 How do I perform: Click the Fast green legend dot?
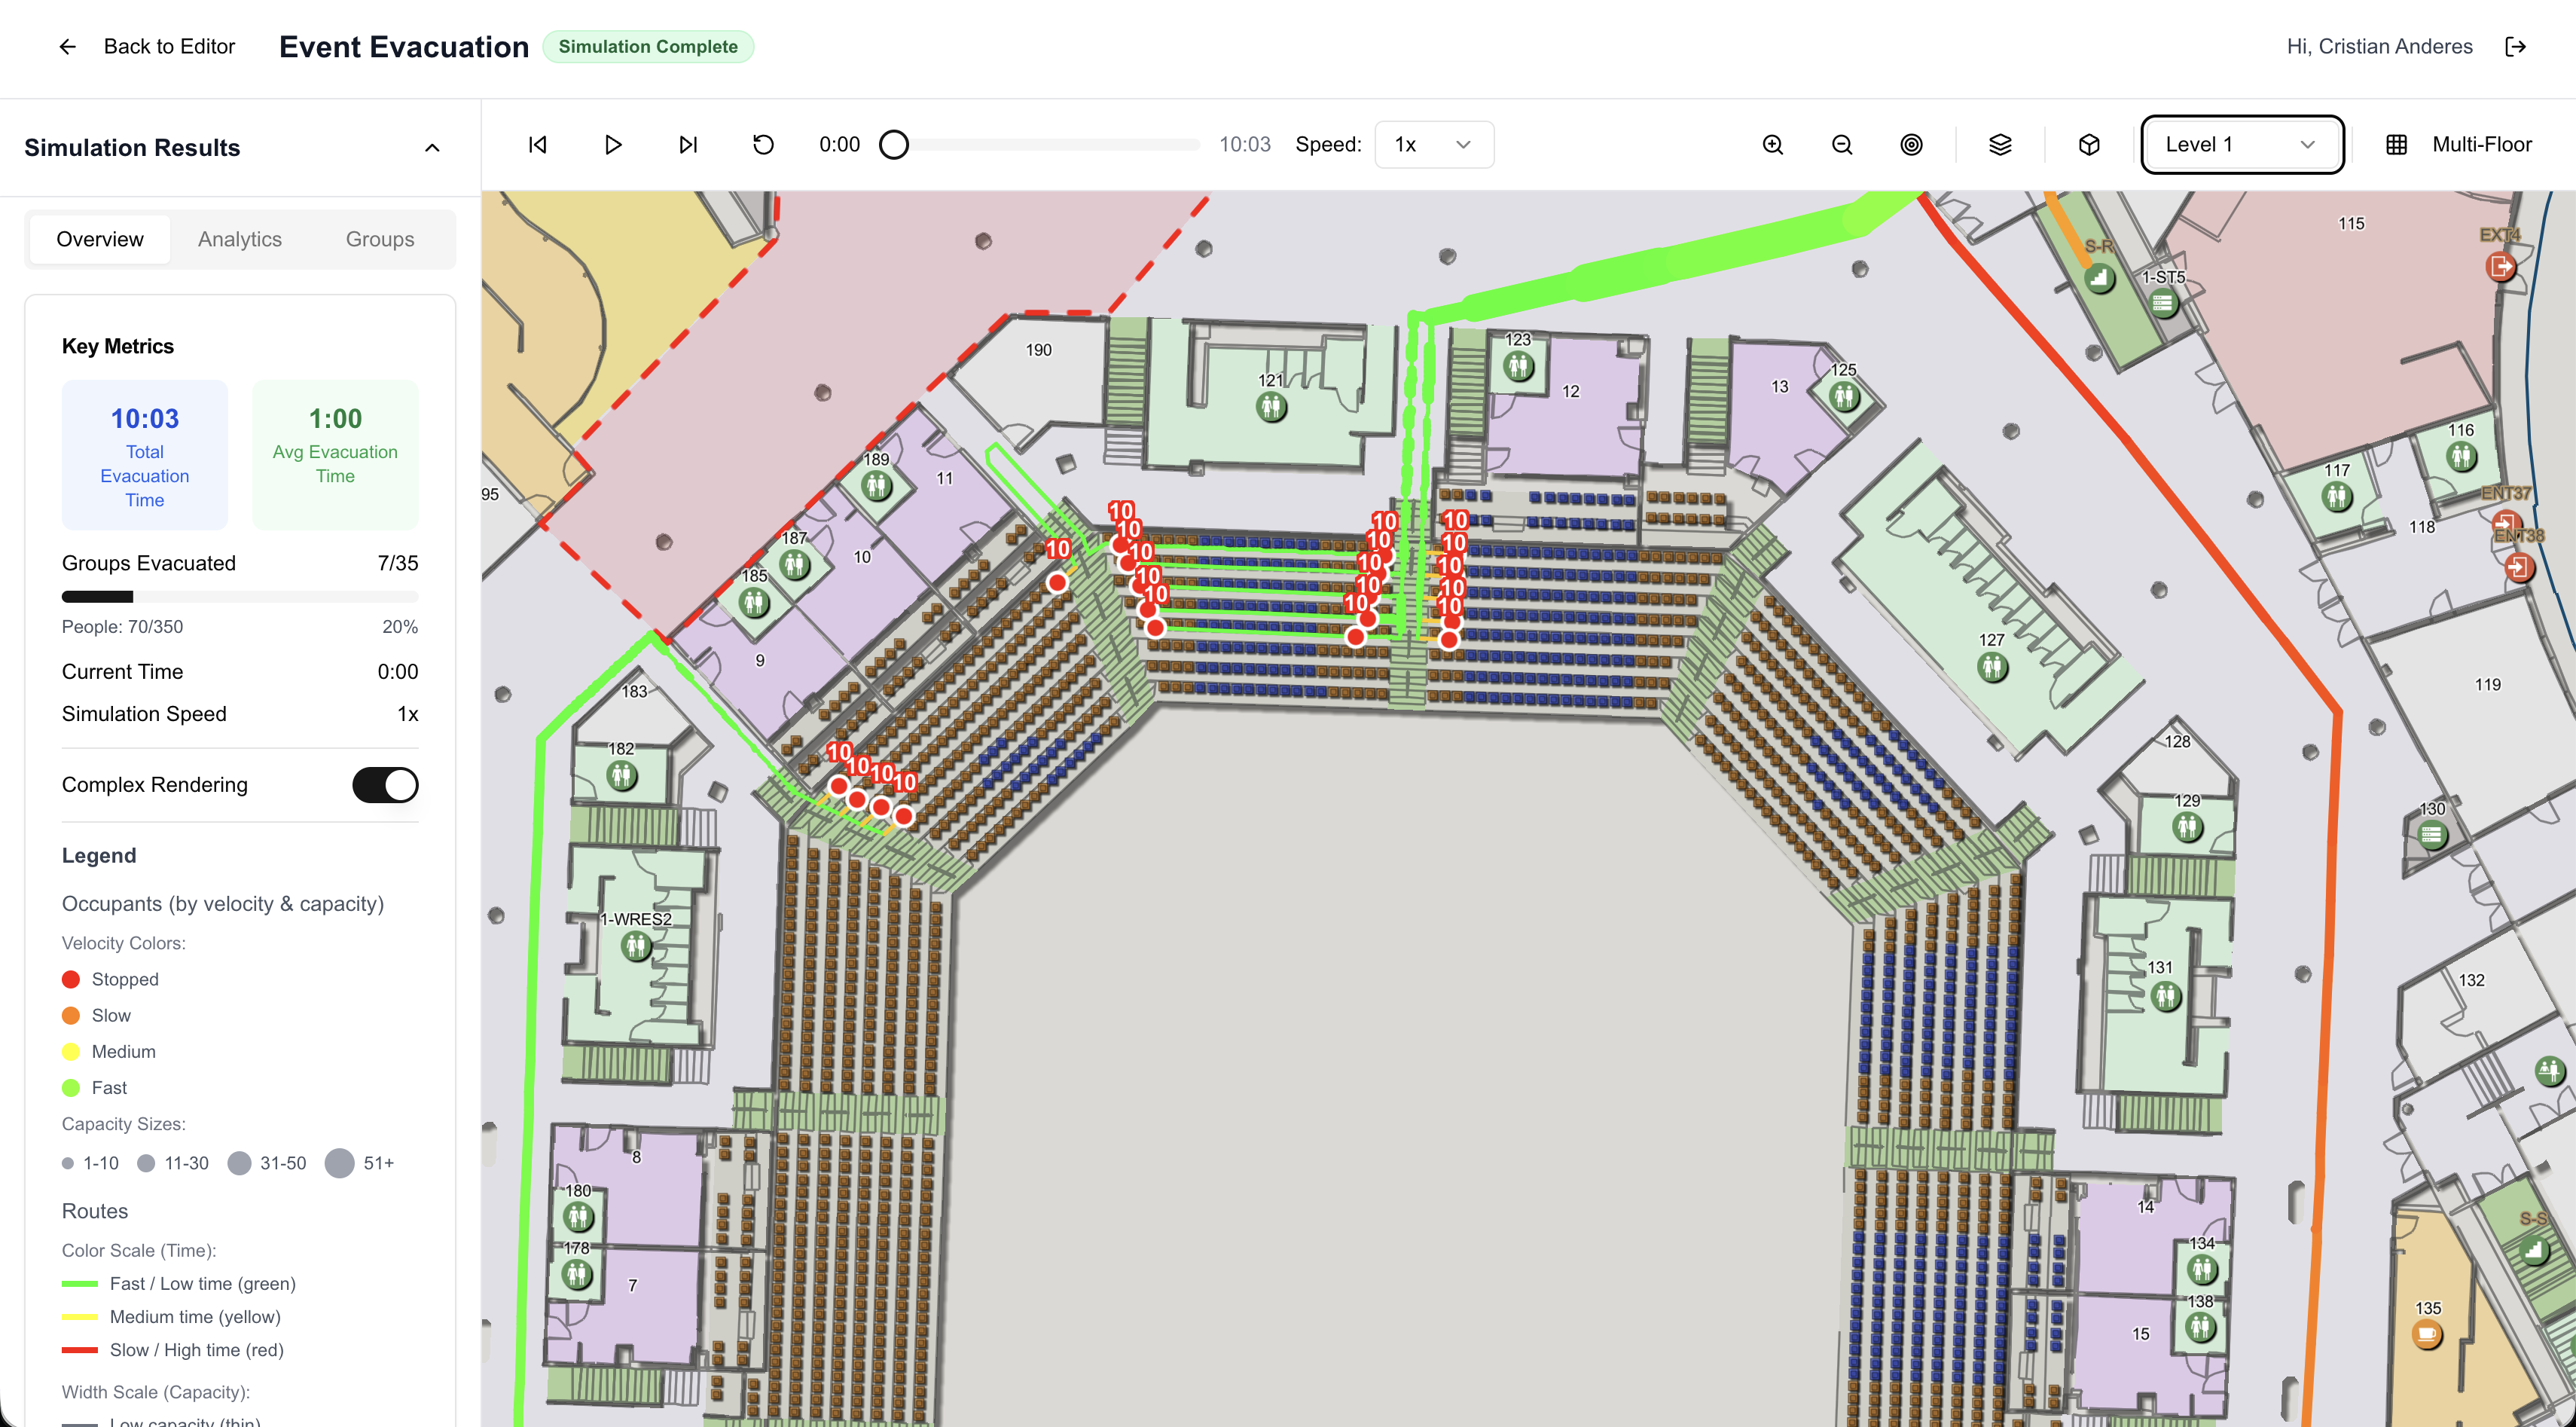71,1088
